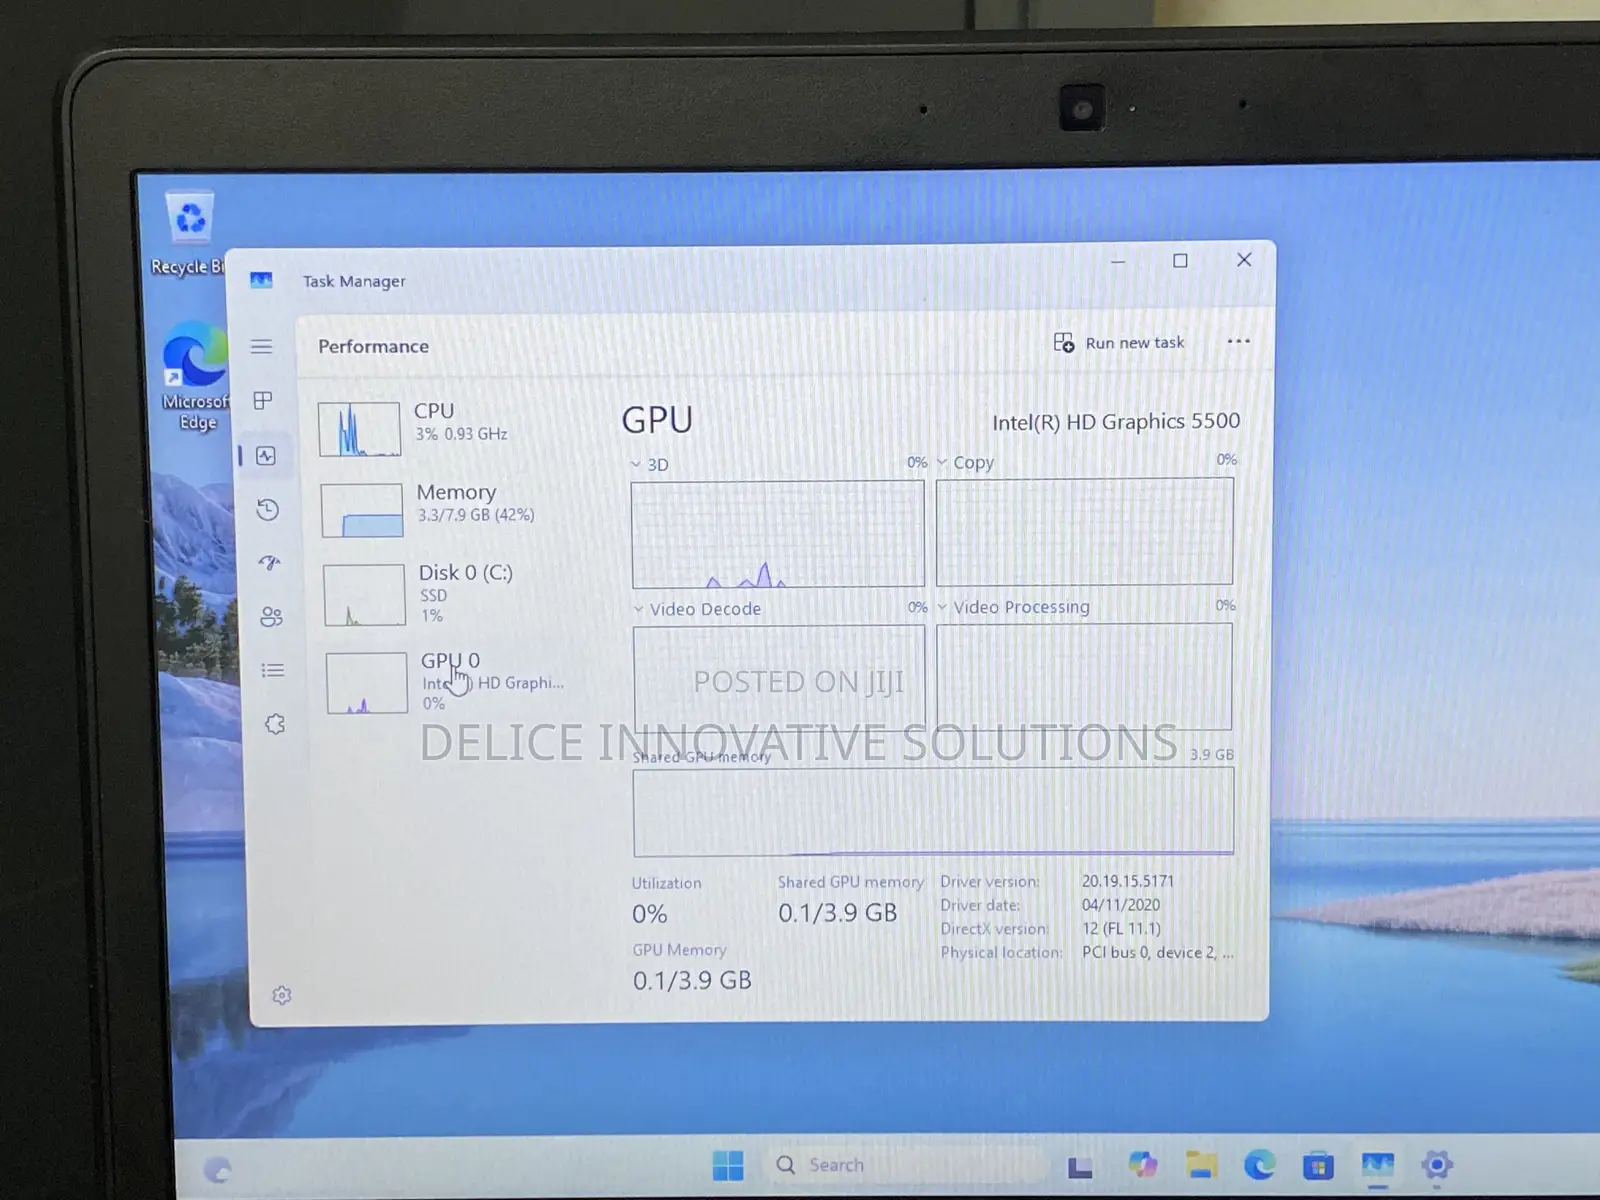Screen dimensions: 1600x1200
Task: Click the Intel(R) HD Graphics 5500 label
Action: [1116, 422]
